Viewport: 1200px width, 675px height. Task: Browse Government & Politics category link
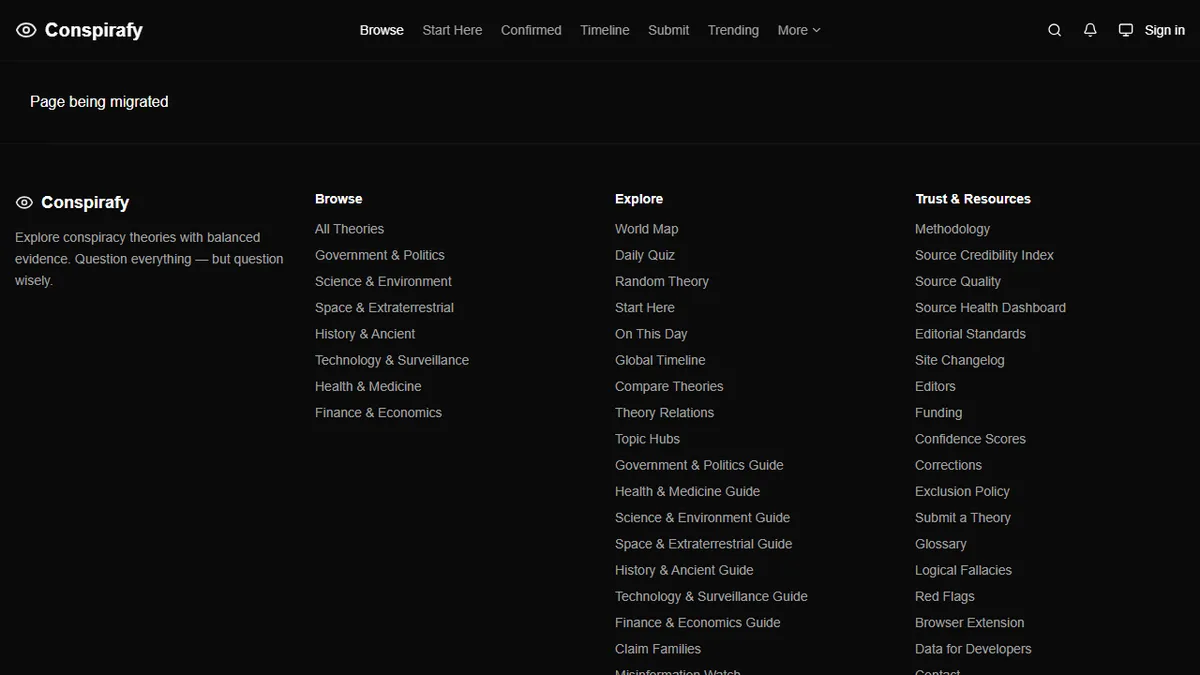pyautogui.click(x=380, y=255)
